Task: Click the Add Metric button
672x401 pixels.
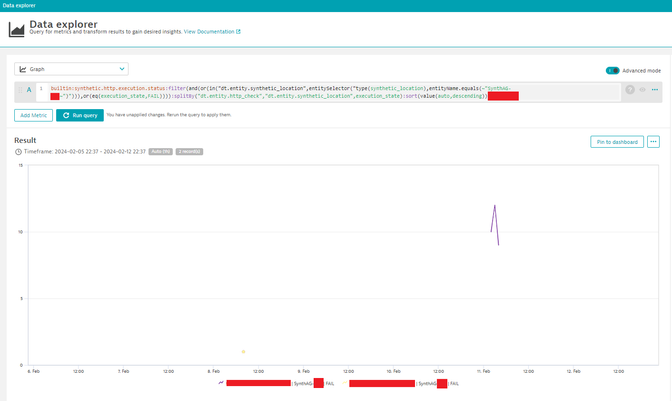Action: [33, 115]
